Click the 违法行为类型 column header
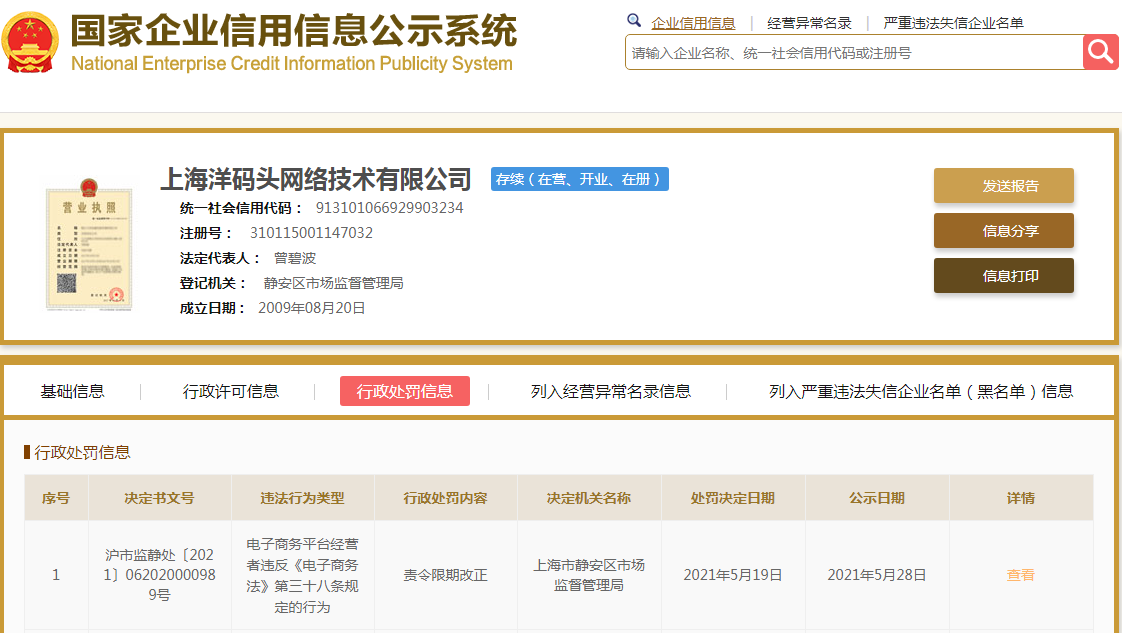 pyautogui.click(x=302, y=498)
